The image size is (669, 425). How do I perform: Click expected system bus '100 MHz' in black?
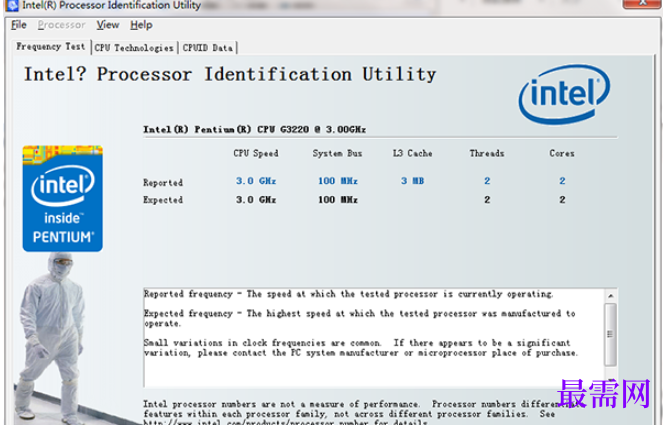[338, 200]
